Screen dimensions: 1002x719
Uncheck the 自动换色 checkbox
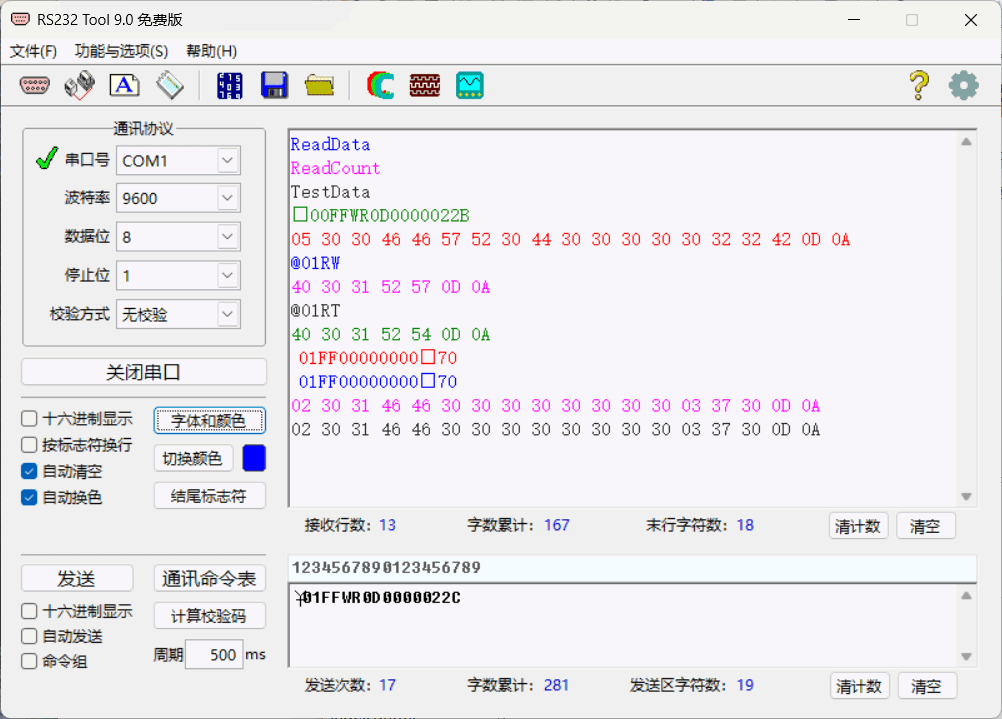pyautogui.click(x=29, y=497)
